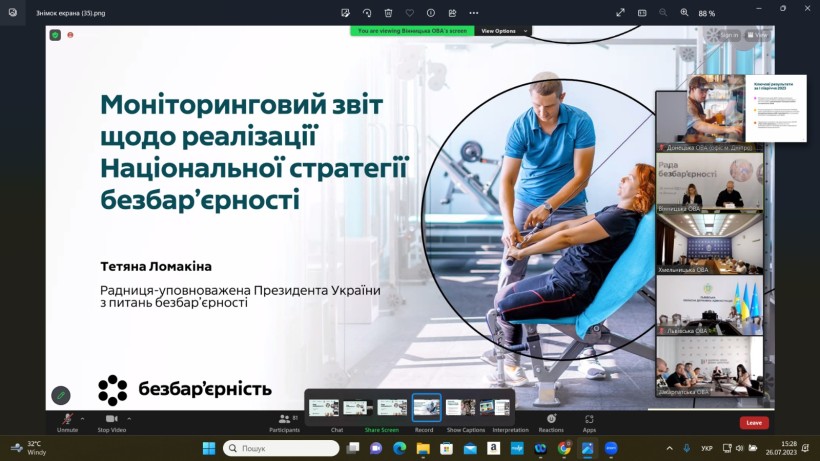
Task: Open the Edit image tool in Photos
Action: coord(345,13)
